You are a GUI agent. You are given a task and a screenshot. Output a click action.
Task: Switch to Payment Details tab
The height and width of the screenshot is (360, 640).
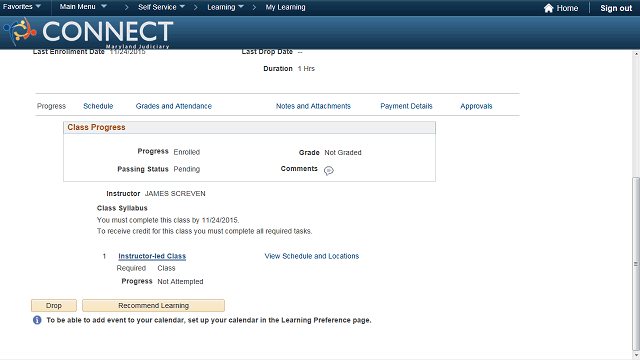tap(406, 106)
